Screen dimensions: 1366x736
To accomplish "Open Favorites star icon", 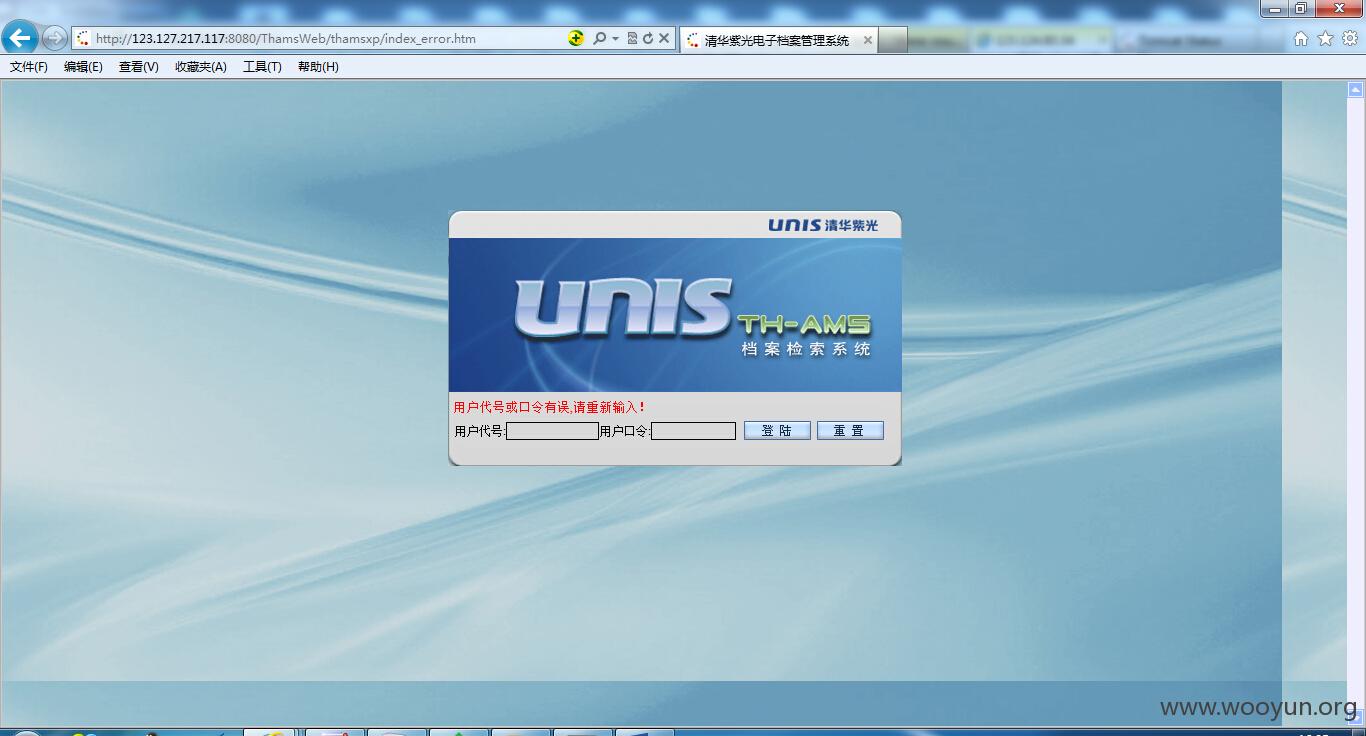I will click(x=1325, y=38).
